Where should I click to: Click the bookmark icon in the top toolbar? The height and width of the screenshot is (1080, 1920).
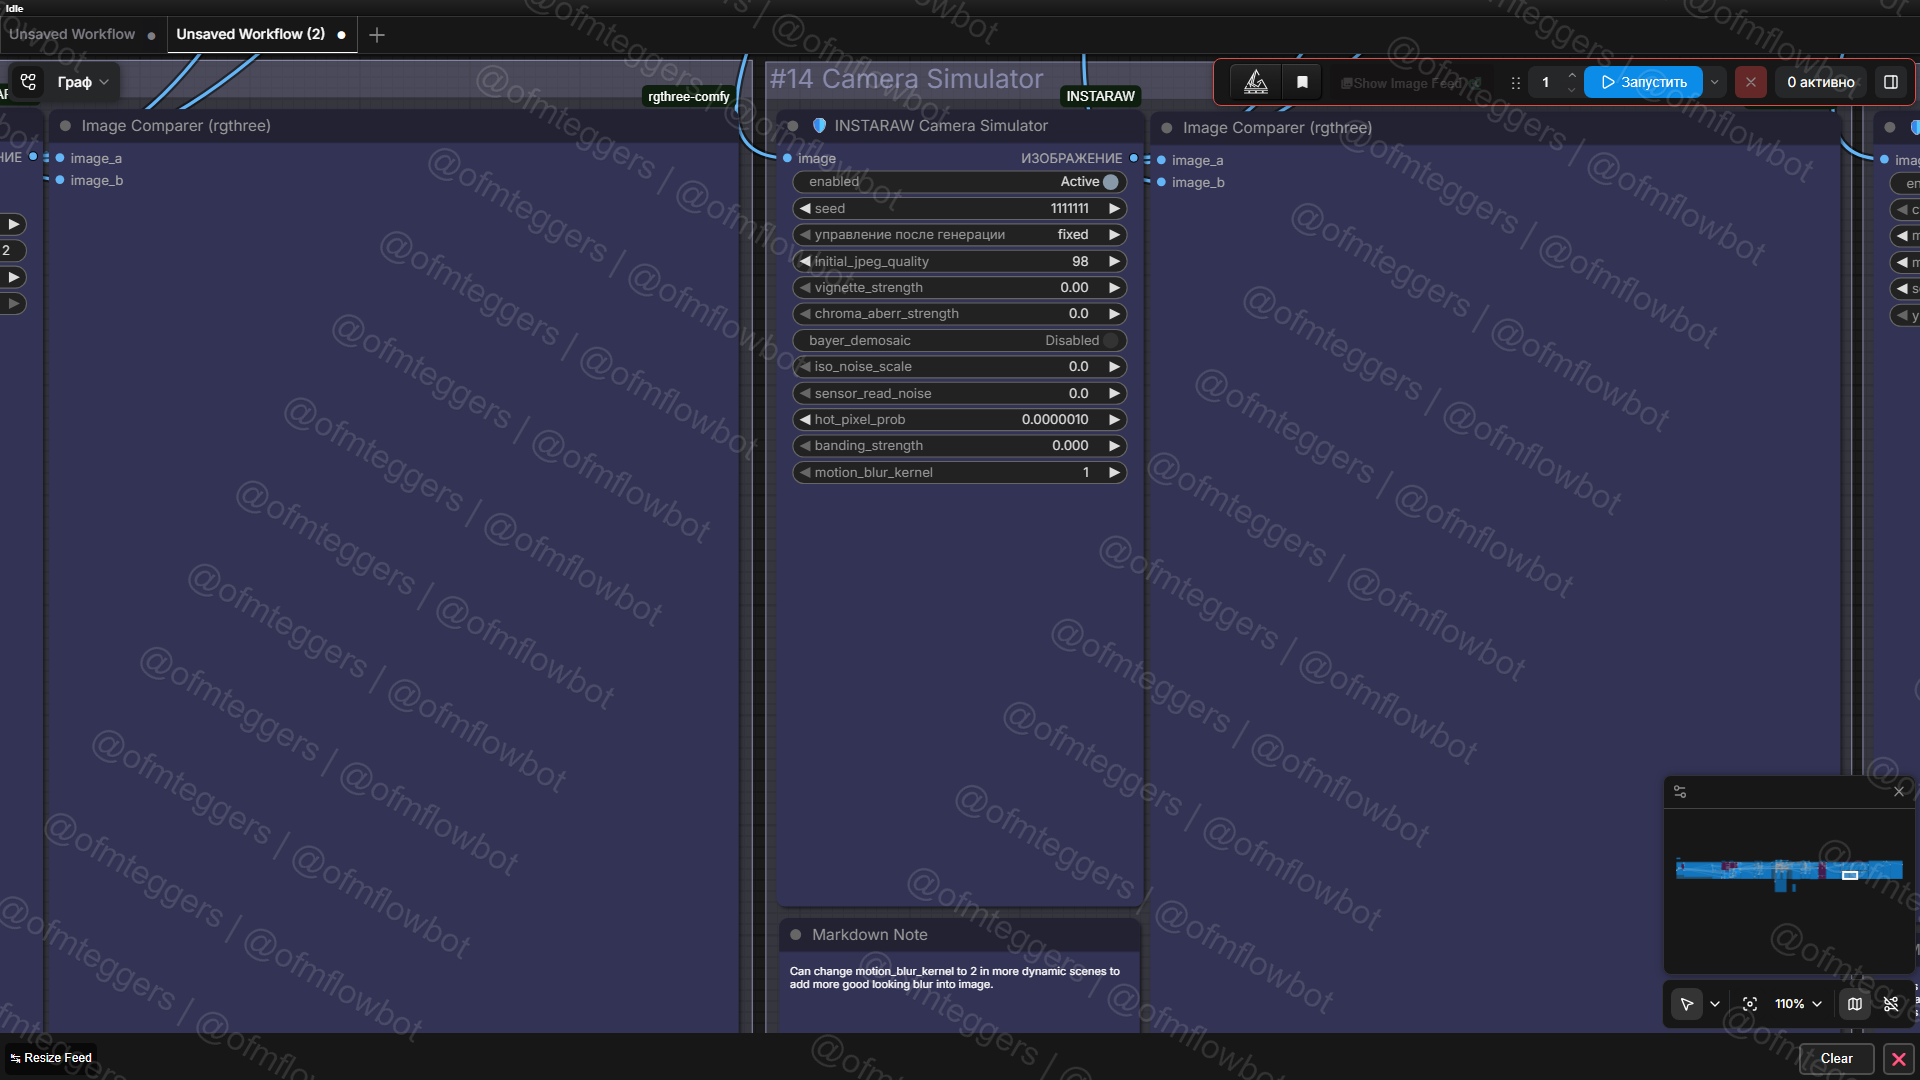coord(1302,82)
